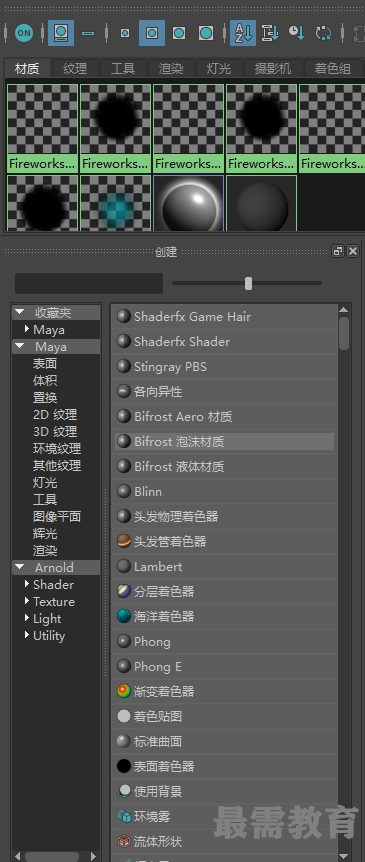Select the dark grey sphere swatch
Viewport: 365px width, 862px height.
click(262, 203)
